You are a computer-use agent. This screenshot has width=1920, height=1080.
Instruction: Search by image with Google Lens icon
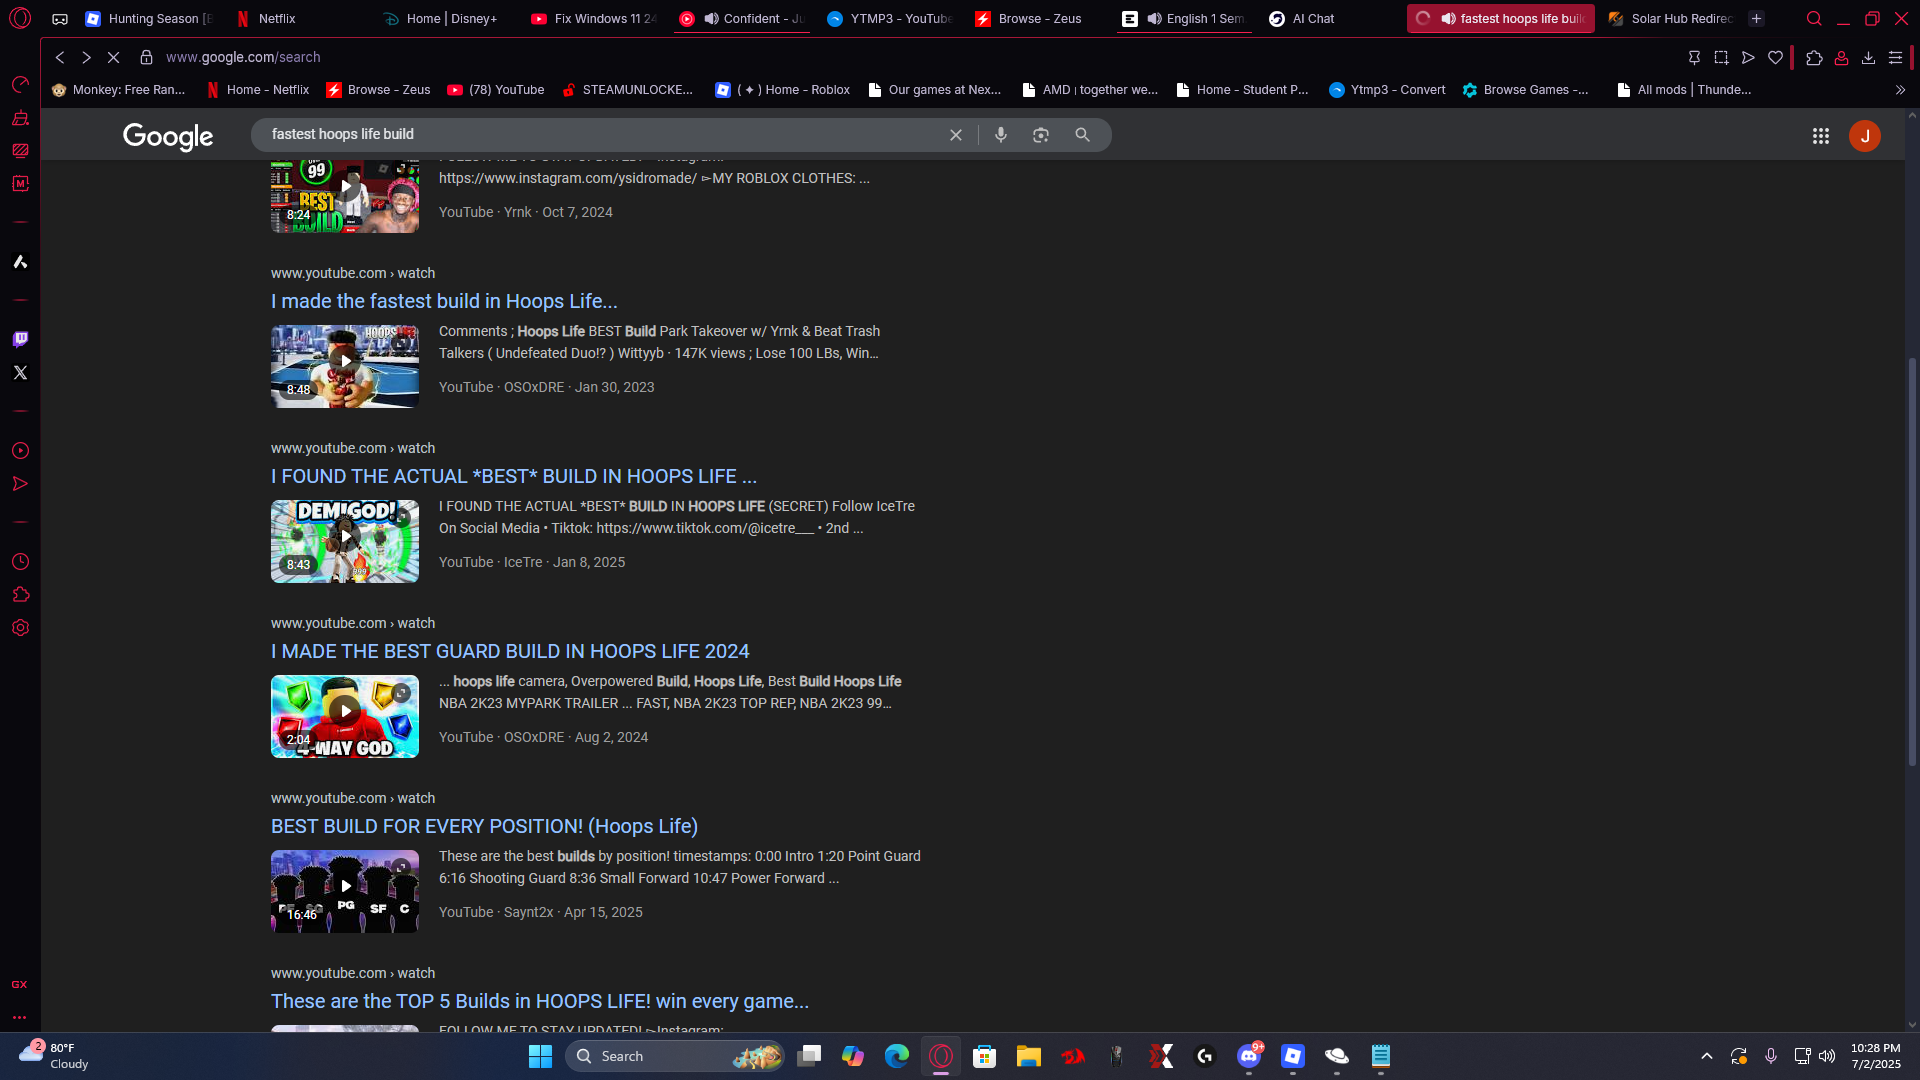pos(1041,135)
